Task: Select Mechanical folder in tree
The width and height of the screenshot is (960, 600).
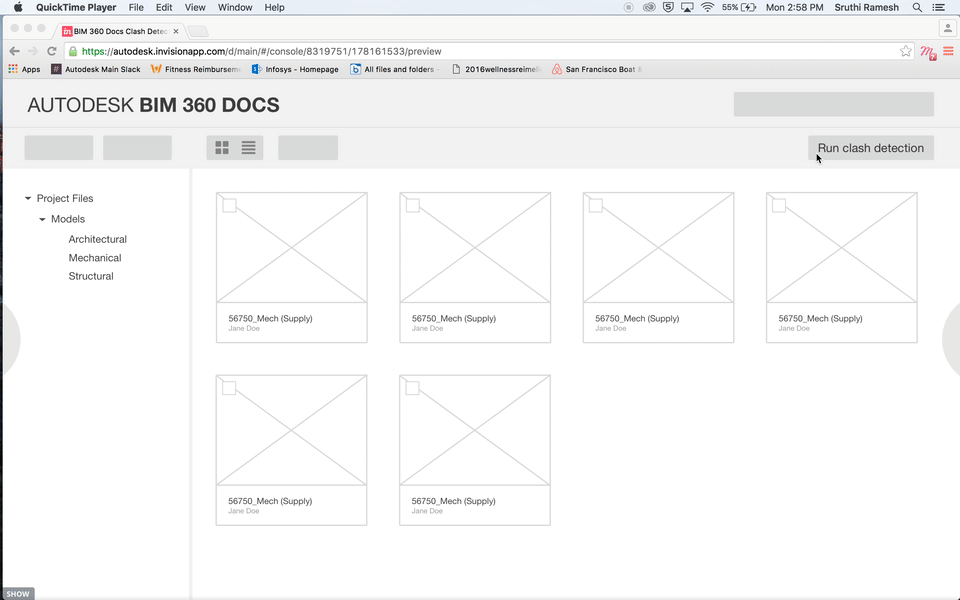Action: click(95, 258)
